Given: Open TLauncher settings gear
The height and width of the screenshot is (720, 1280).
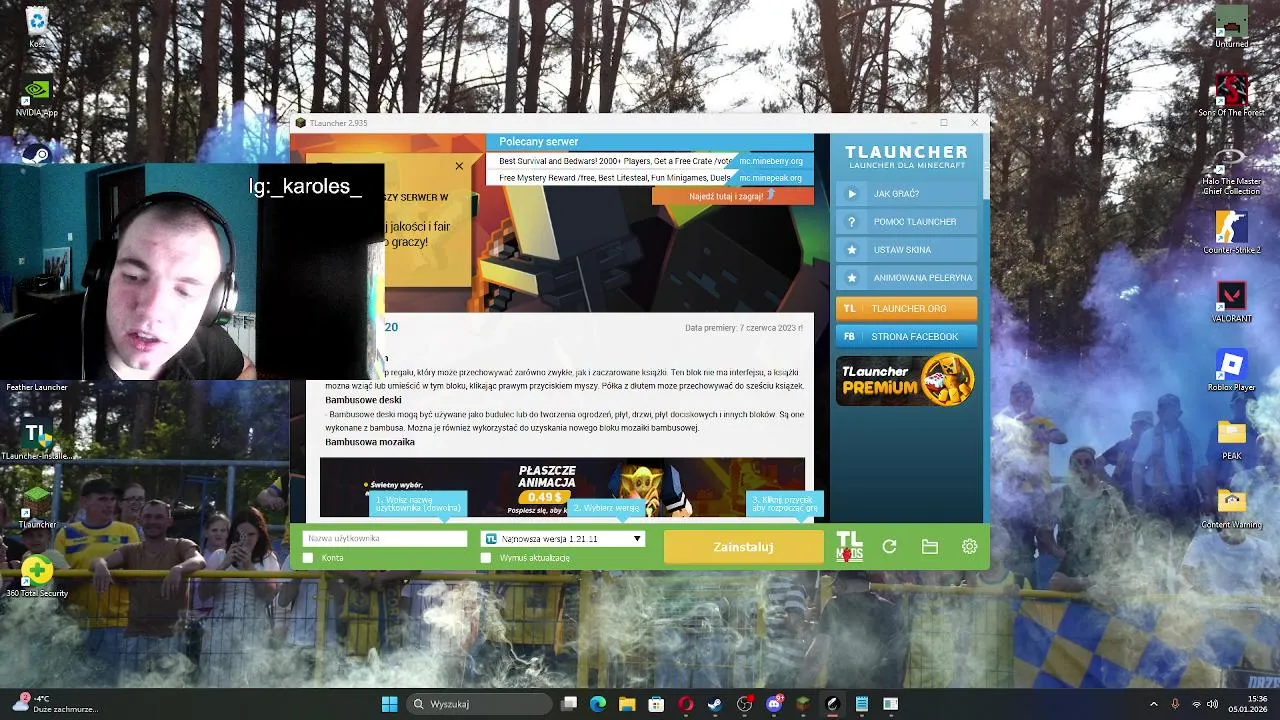Looking at the screenshot, I should point(969,547).
